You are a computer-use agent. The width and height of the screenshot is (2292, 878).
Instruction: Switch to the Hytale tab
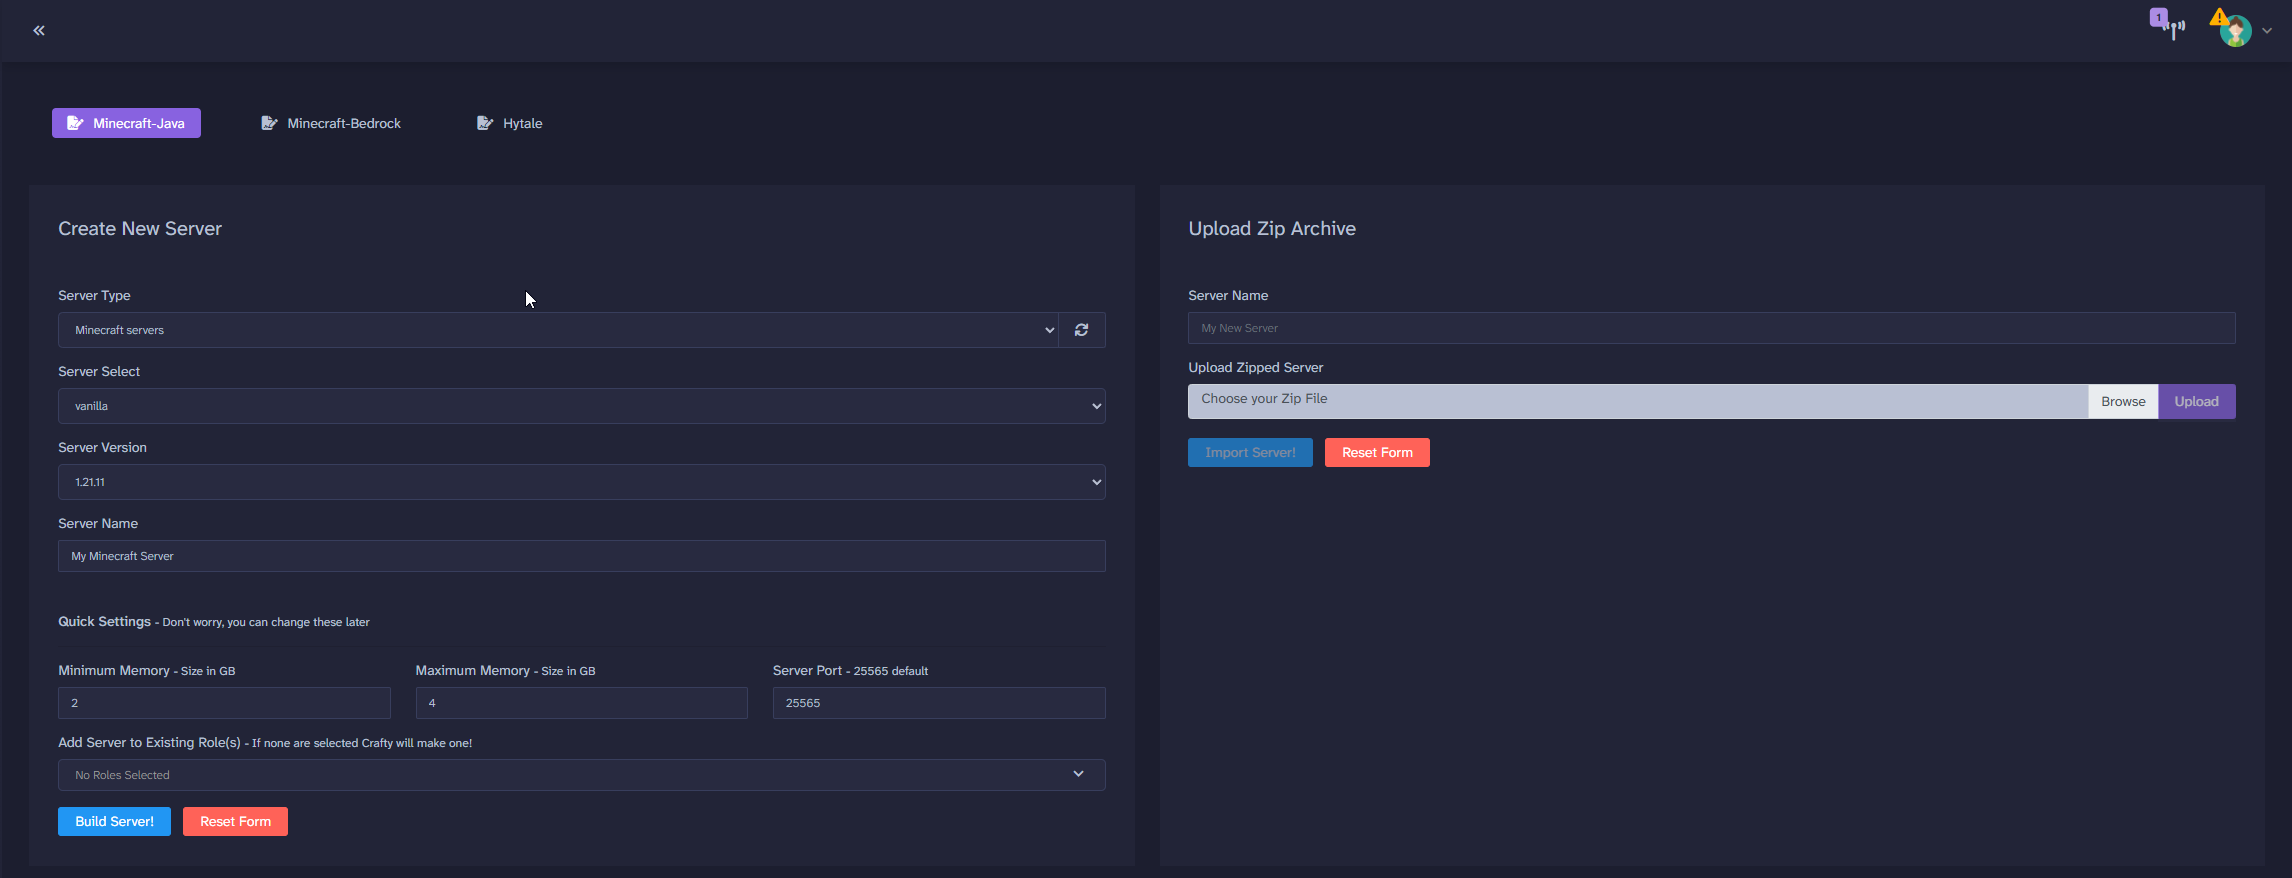point(510,123)
